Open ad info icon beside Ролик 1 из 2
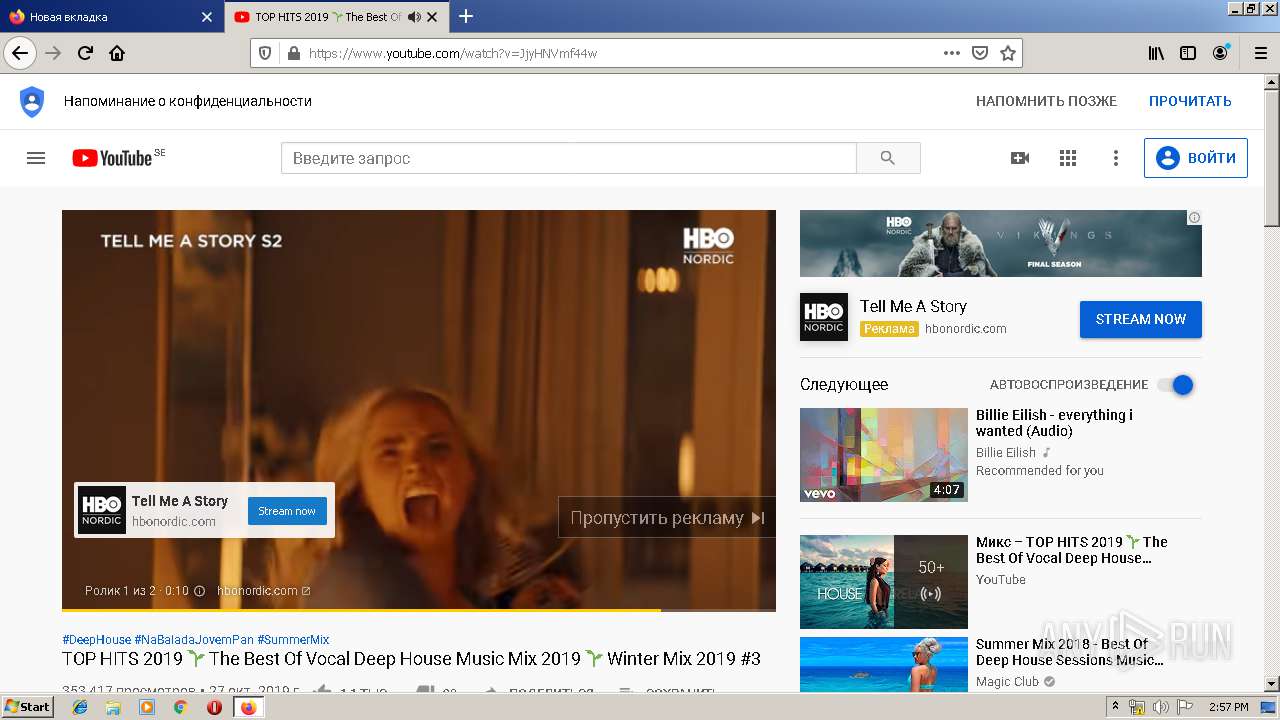 (x=199, y=591)
